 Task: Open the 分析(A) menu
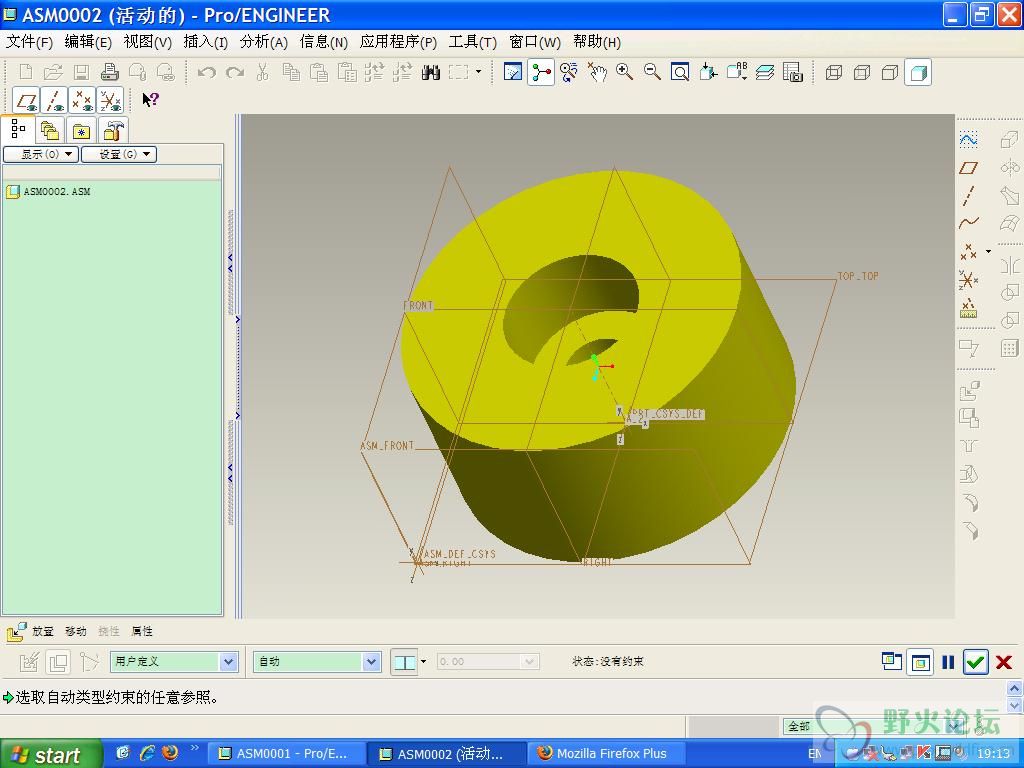(x=264, y=42)
